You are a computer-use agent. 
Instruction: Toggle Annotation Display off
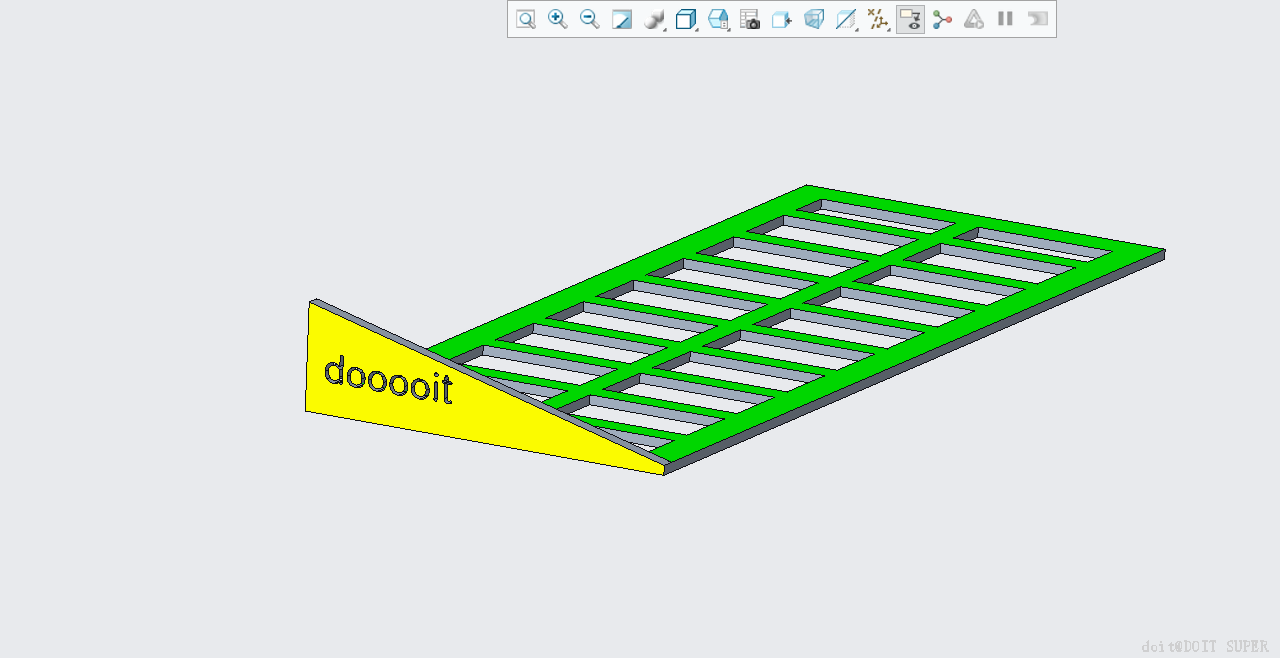click(x=910, y=19)
